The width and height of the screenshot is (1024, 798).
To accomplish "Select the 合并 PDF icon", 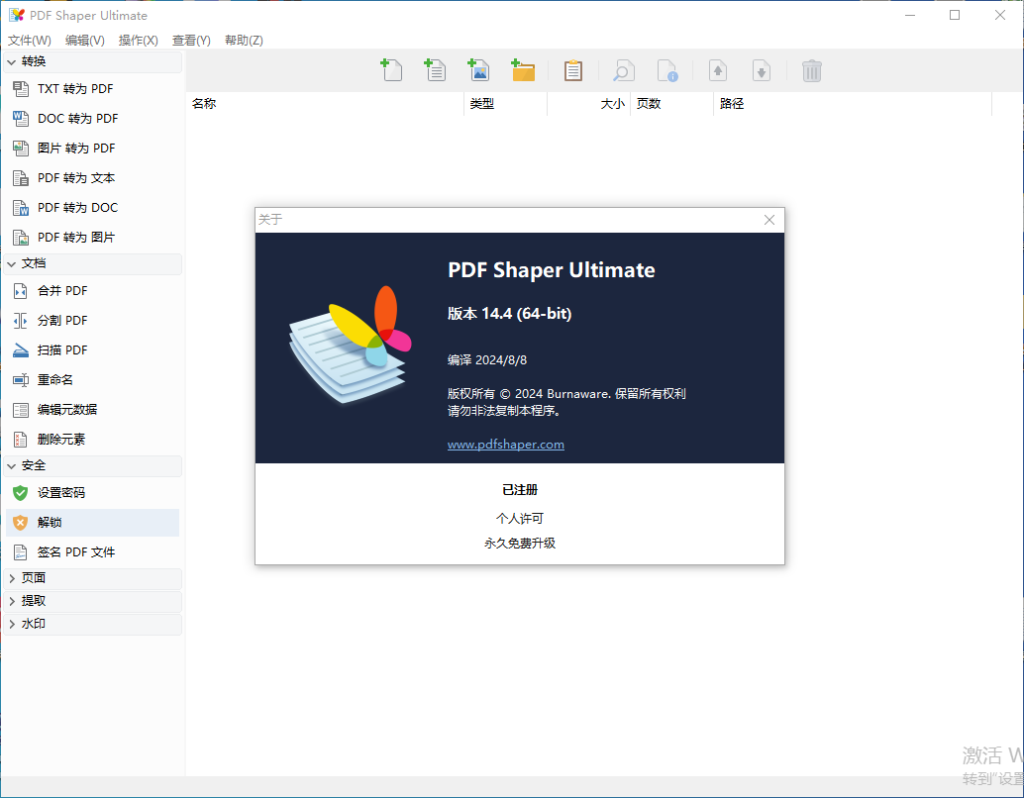I will pyautogui.click(x=21, y=291).
